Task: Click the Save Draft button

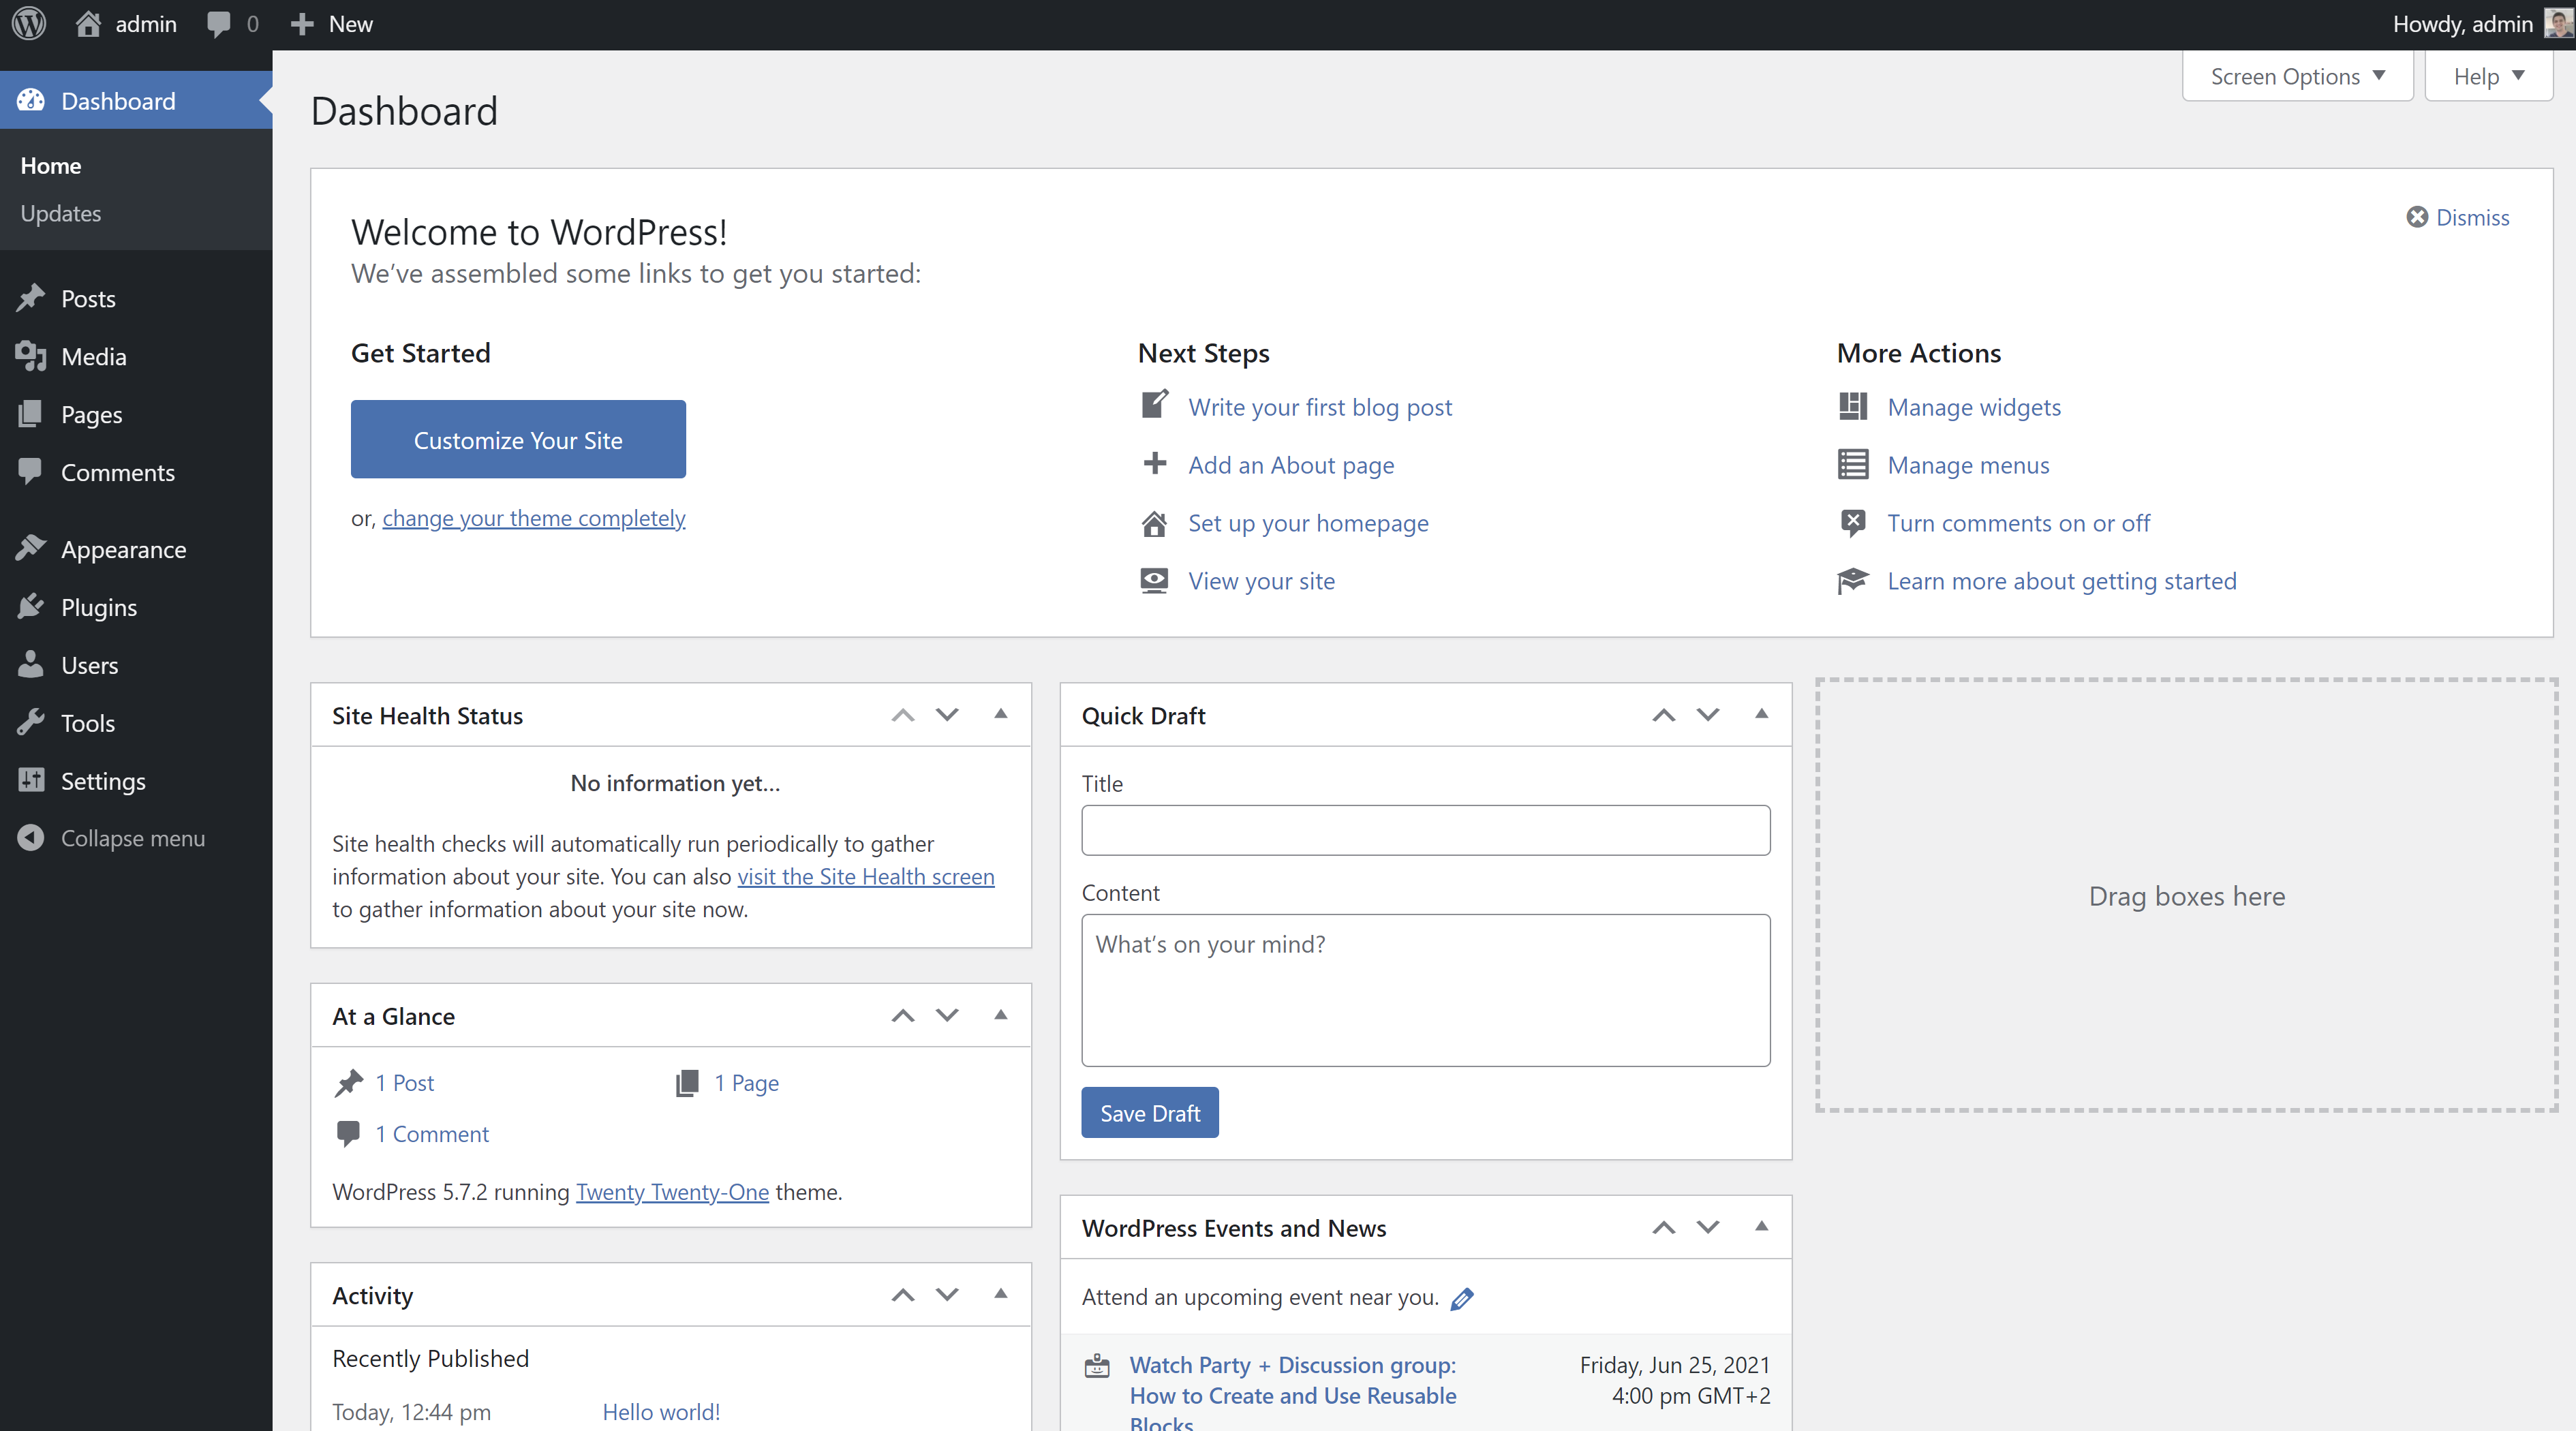Action: tap(1149, 1113)
